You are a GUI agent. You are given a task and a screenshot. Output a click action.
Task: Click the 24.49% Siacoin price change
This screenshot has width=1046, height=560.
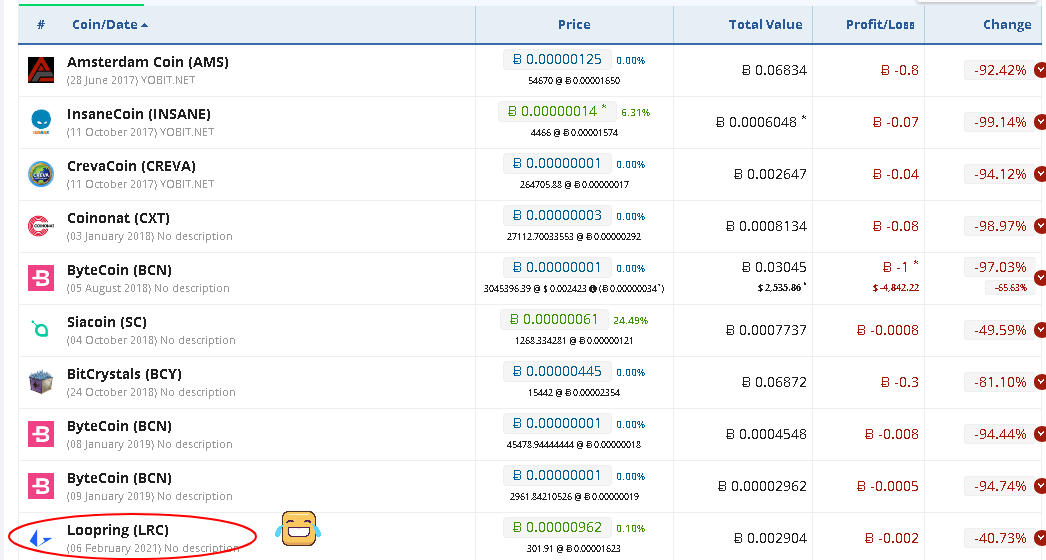(x=630, y=321)
